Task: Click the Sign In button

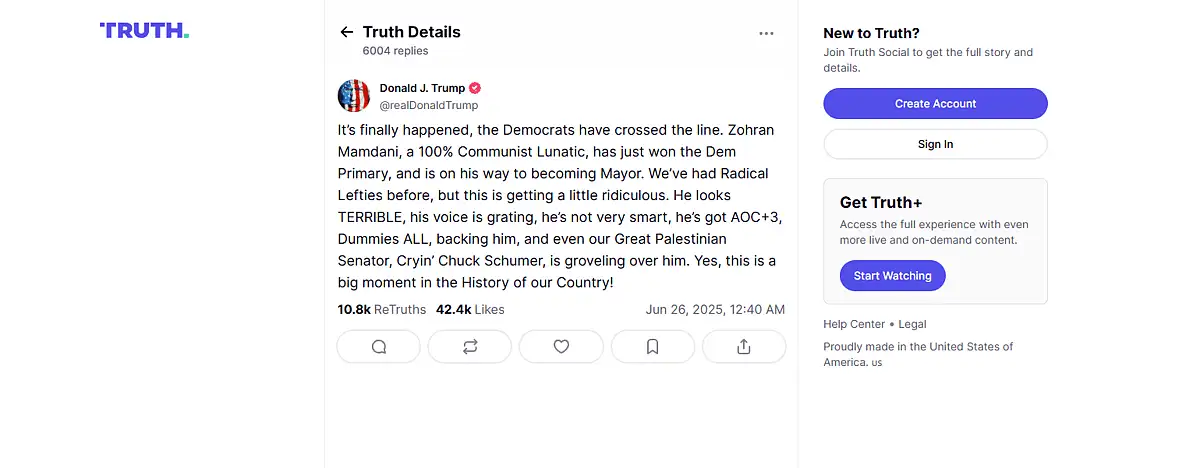Action: point(935,144)
